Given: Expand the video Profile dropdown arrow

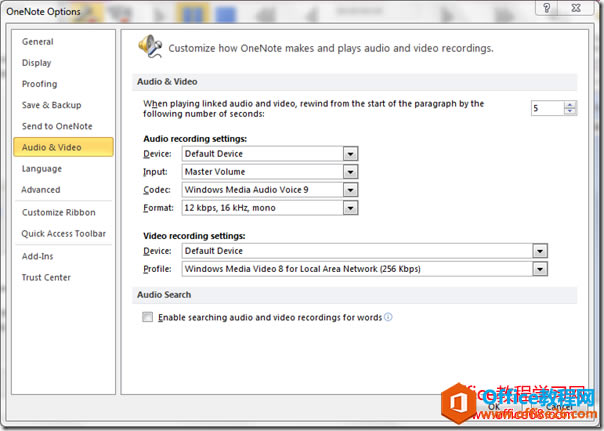Looking at the screenshot, I should tap(540, 269).
